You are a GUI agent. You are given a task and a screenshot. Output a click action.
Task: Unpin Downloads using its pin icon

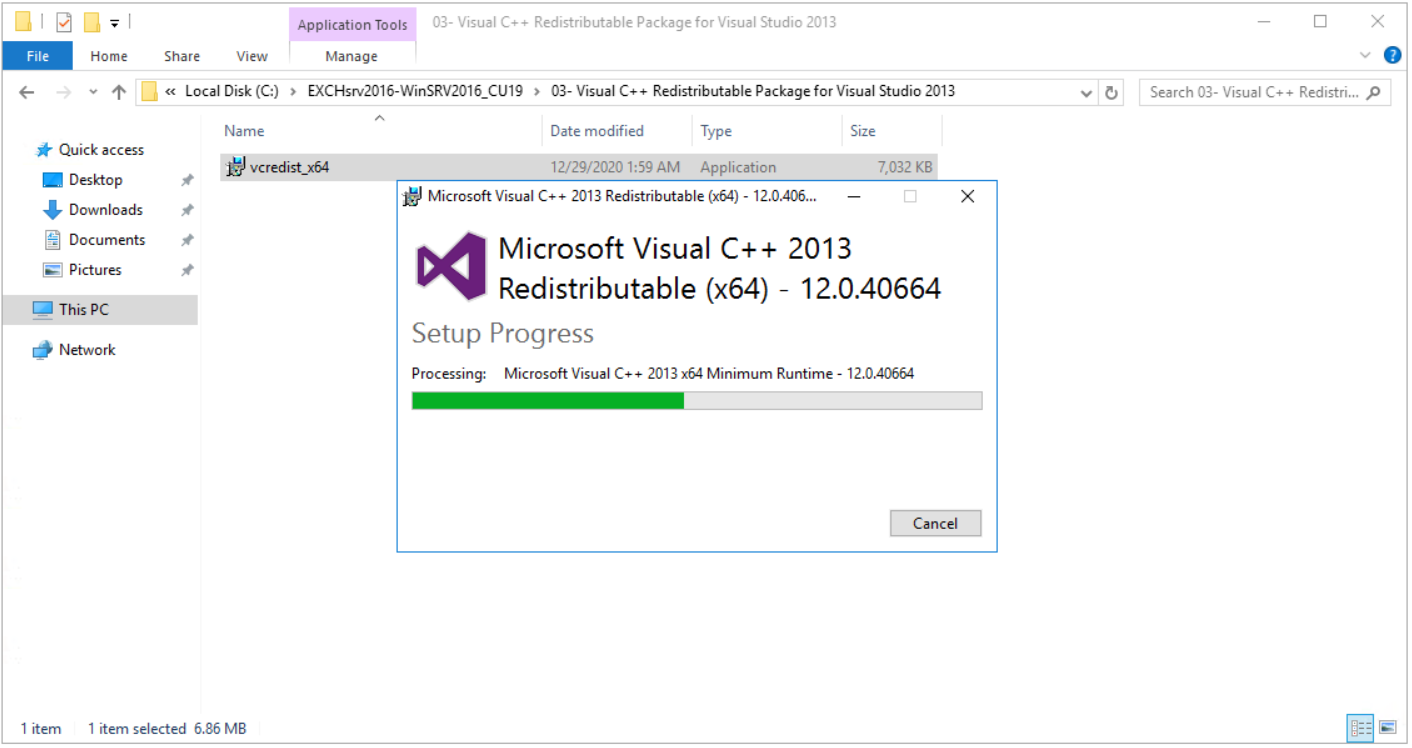click(x=186, y=211)
